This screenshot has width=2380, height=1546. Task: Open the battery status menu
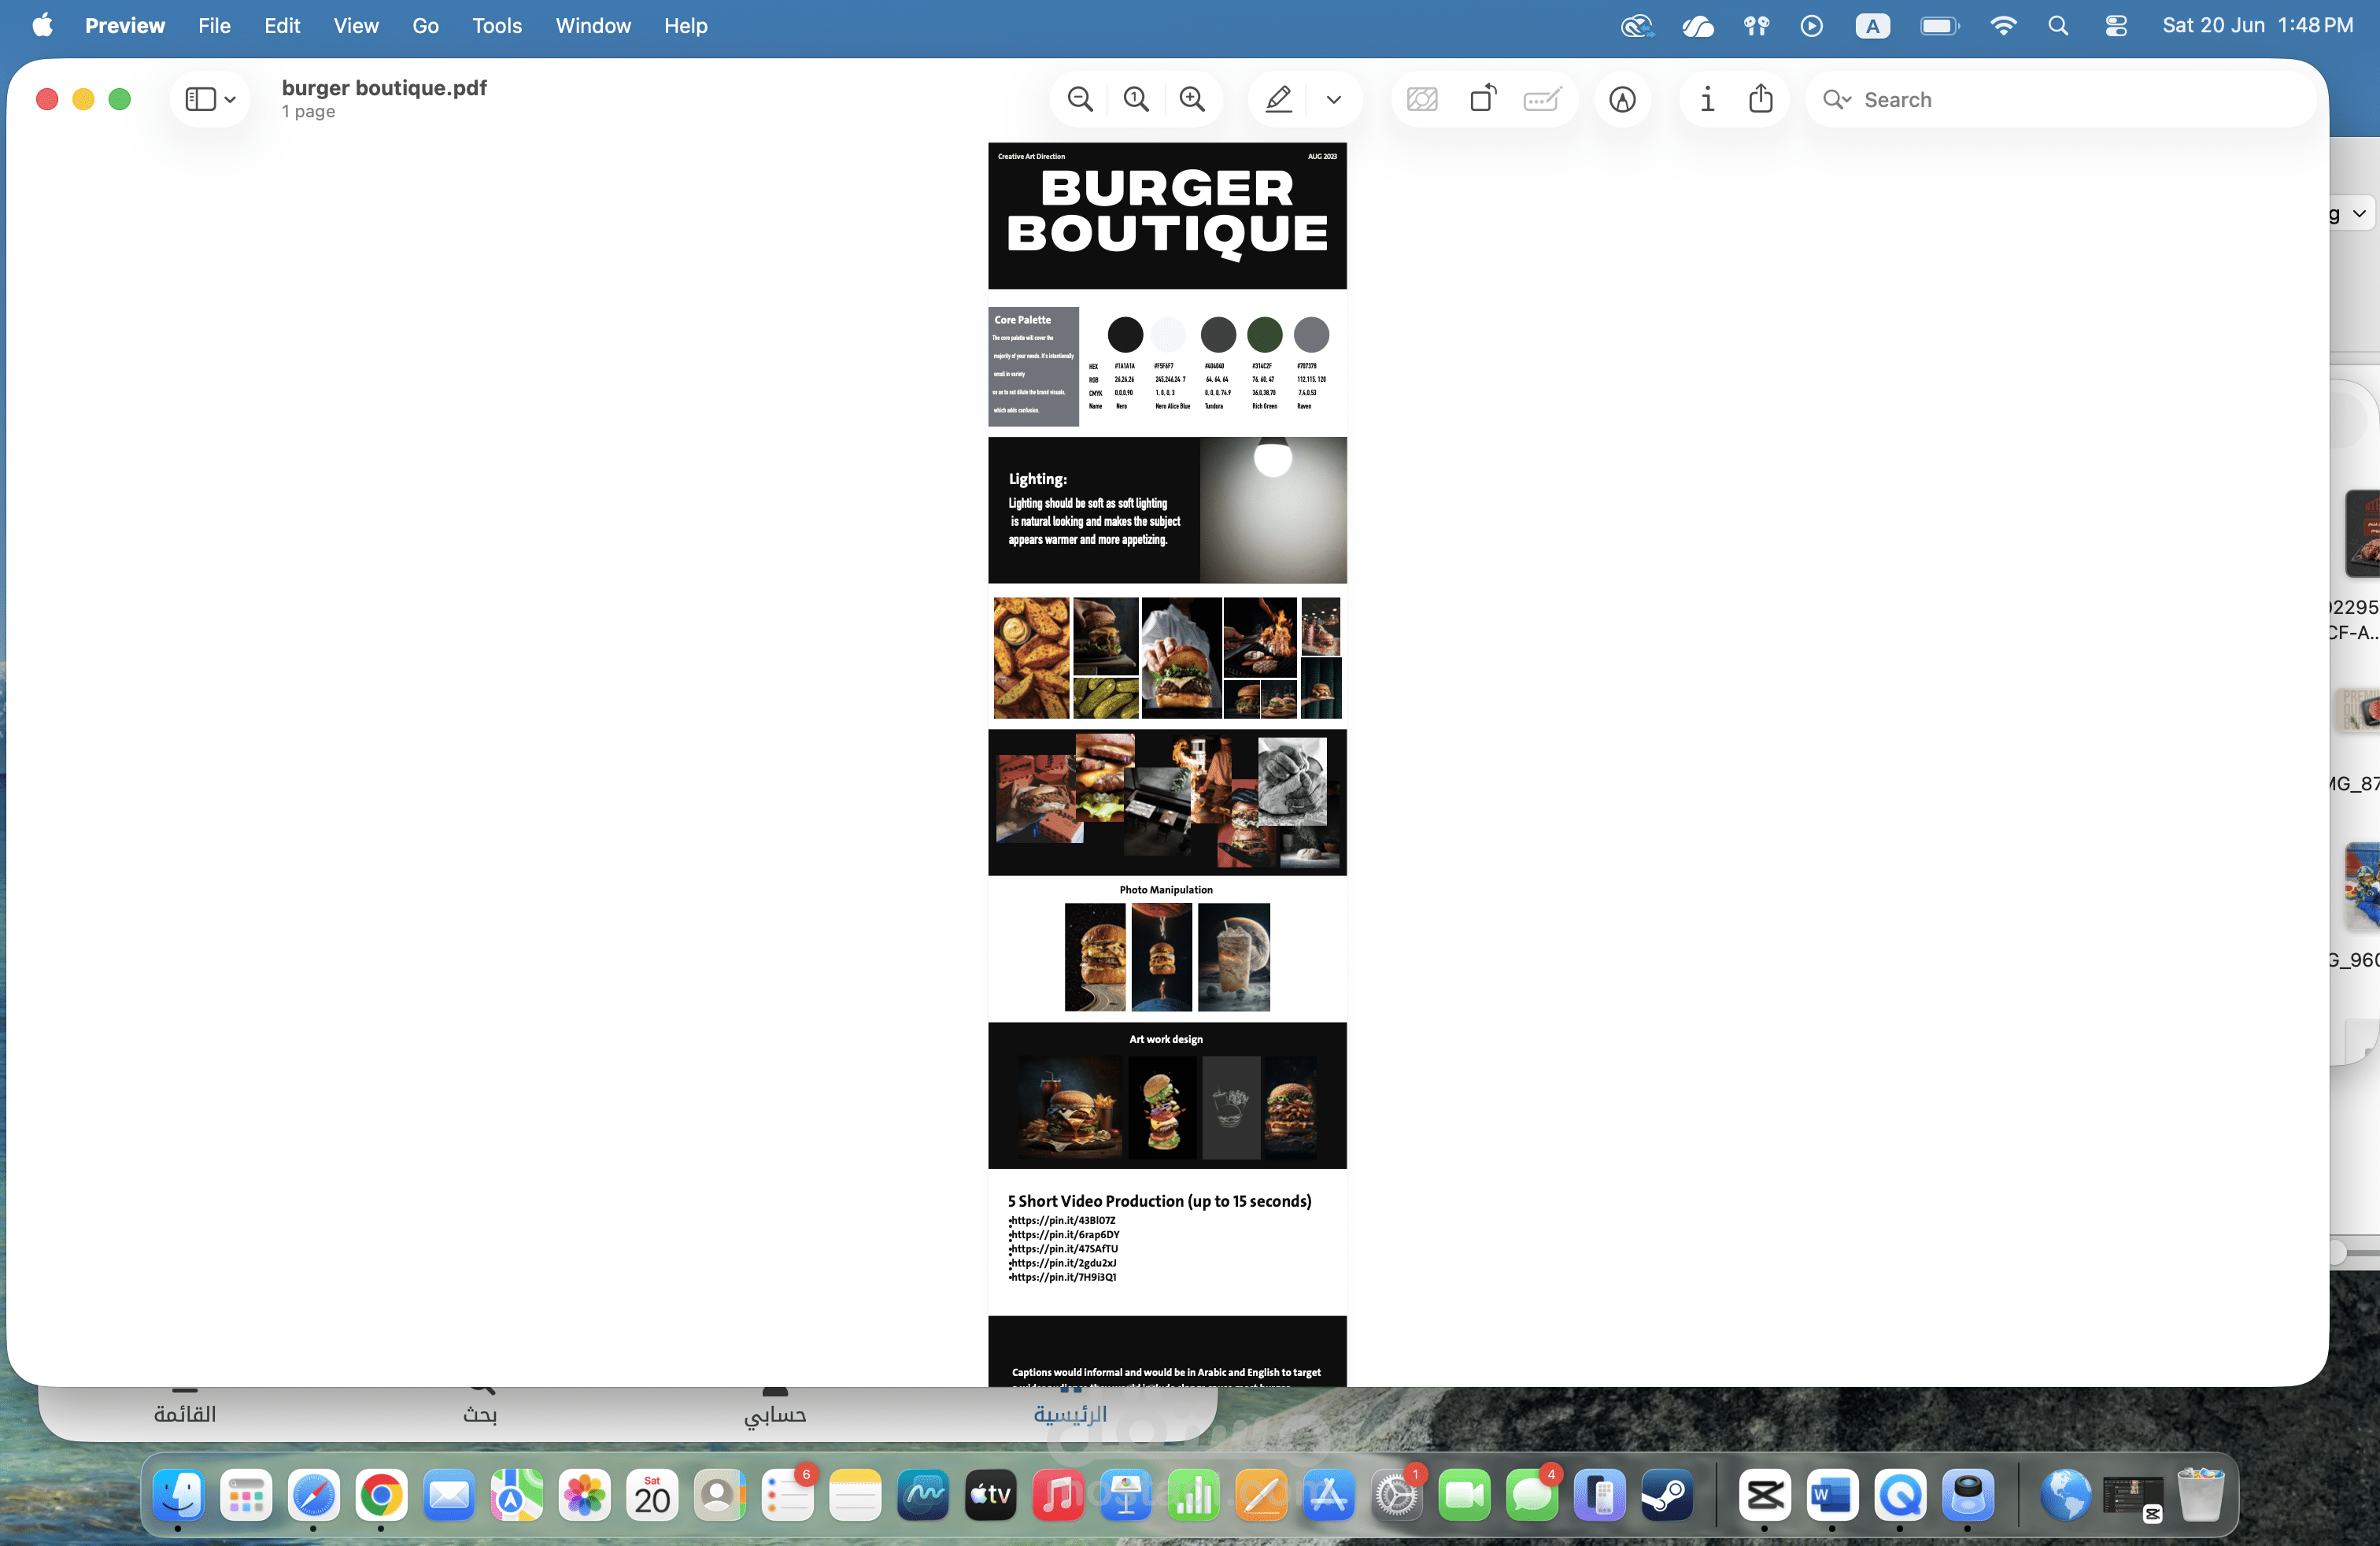(1939, 25)
